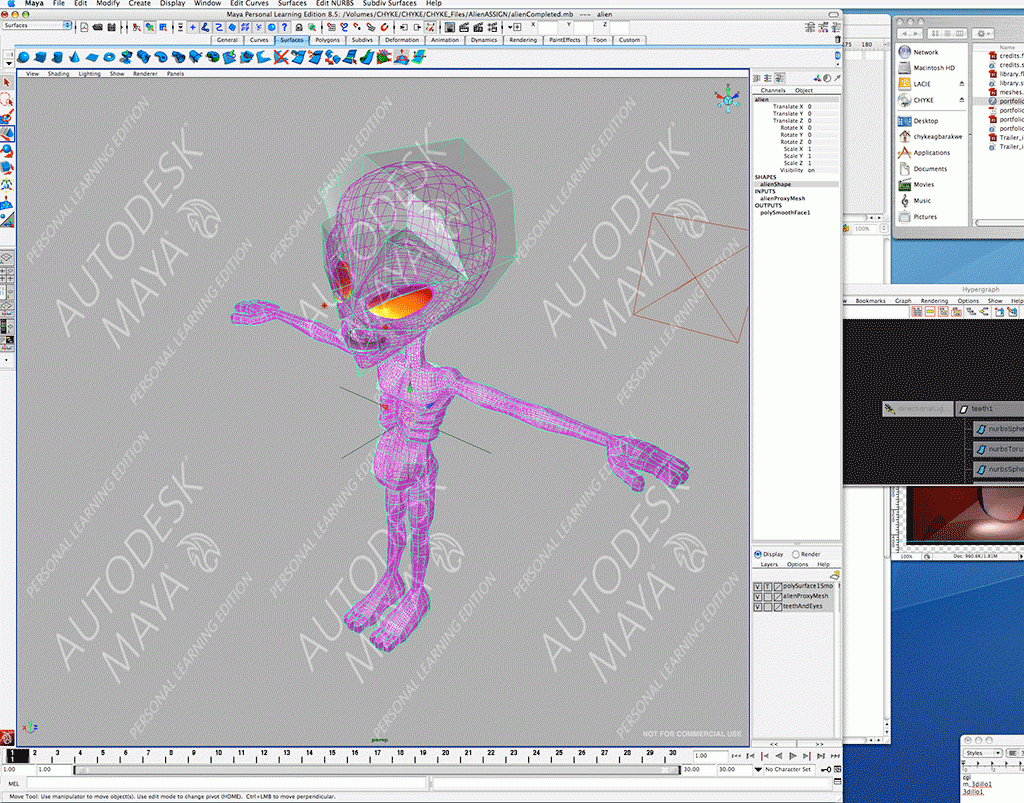This screenshot has height=803, width=1024.
Task: Activate the Scale tool in toolbox
Action: [7, 168]
